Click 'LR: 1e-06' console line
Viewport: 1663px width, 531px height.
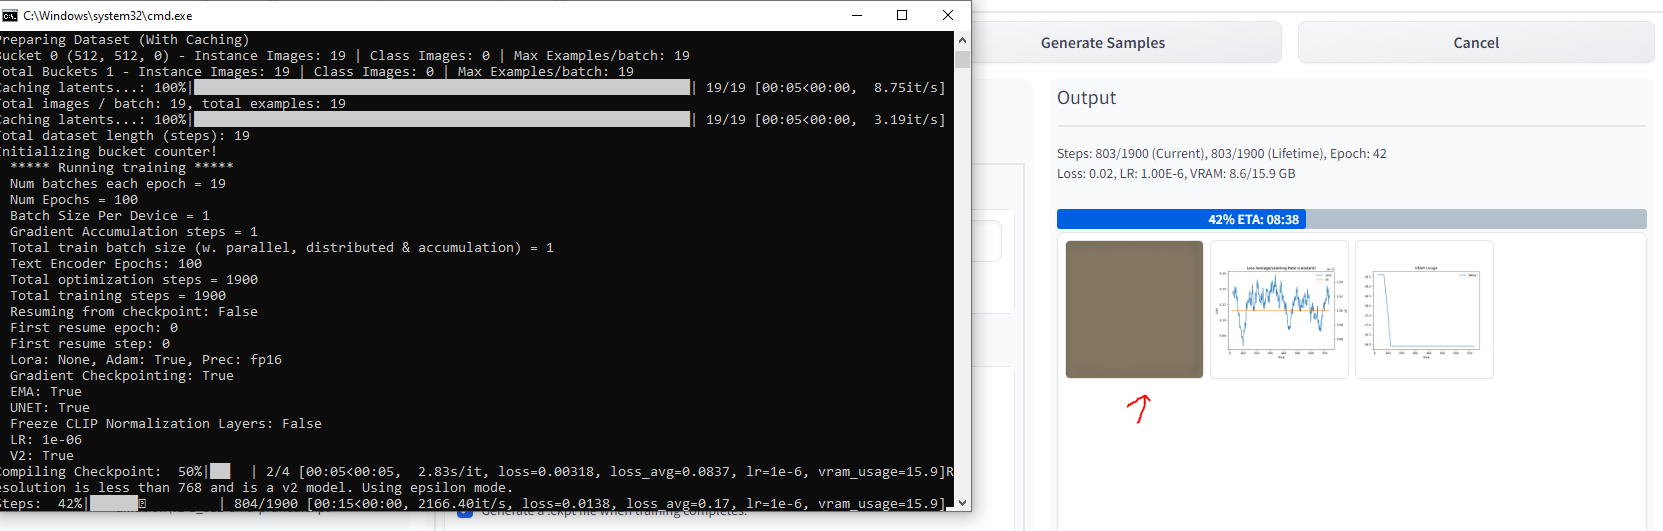(46, 440)
